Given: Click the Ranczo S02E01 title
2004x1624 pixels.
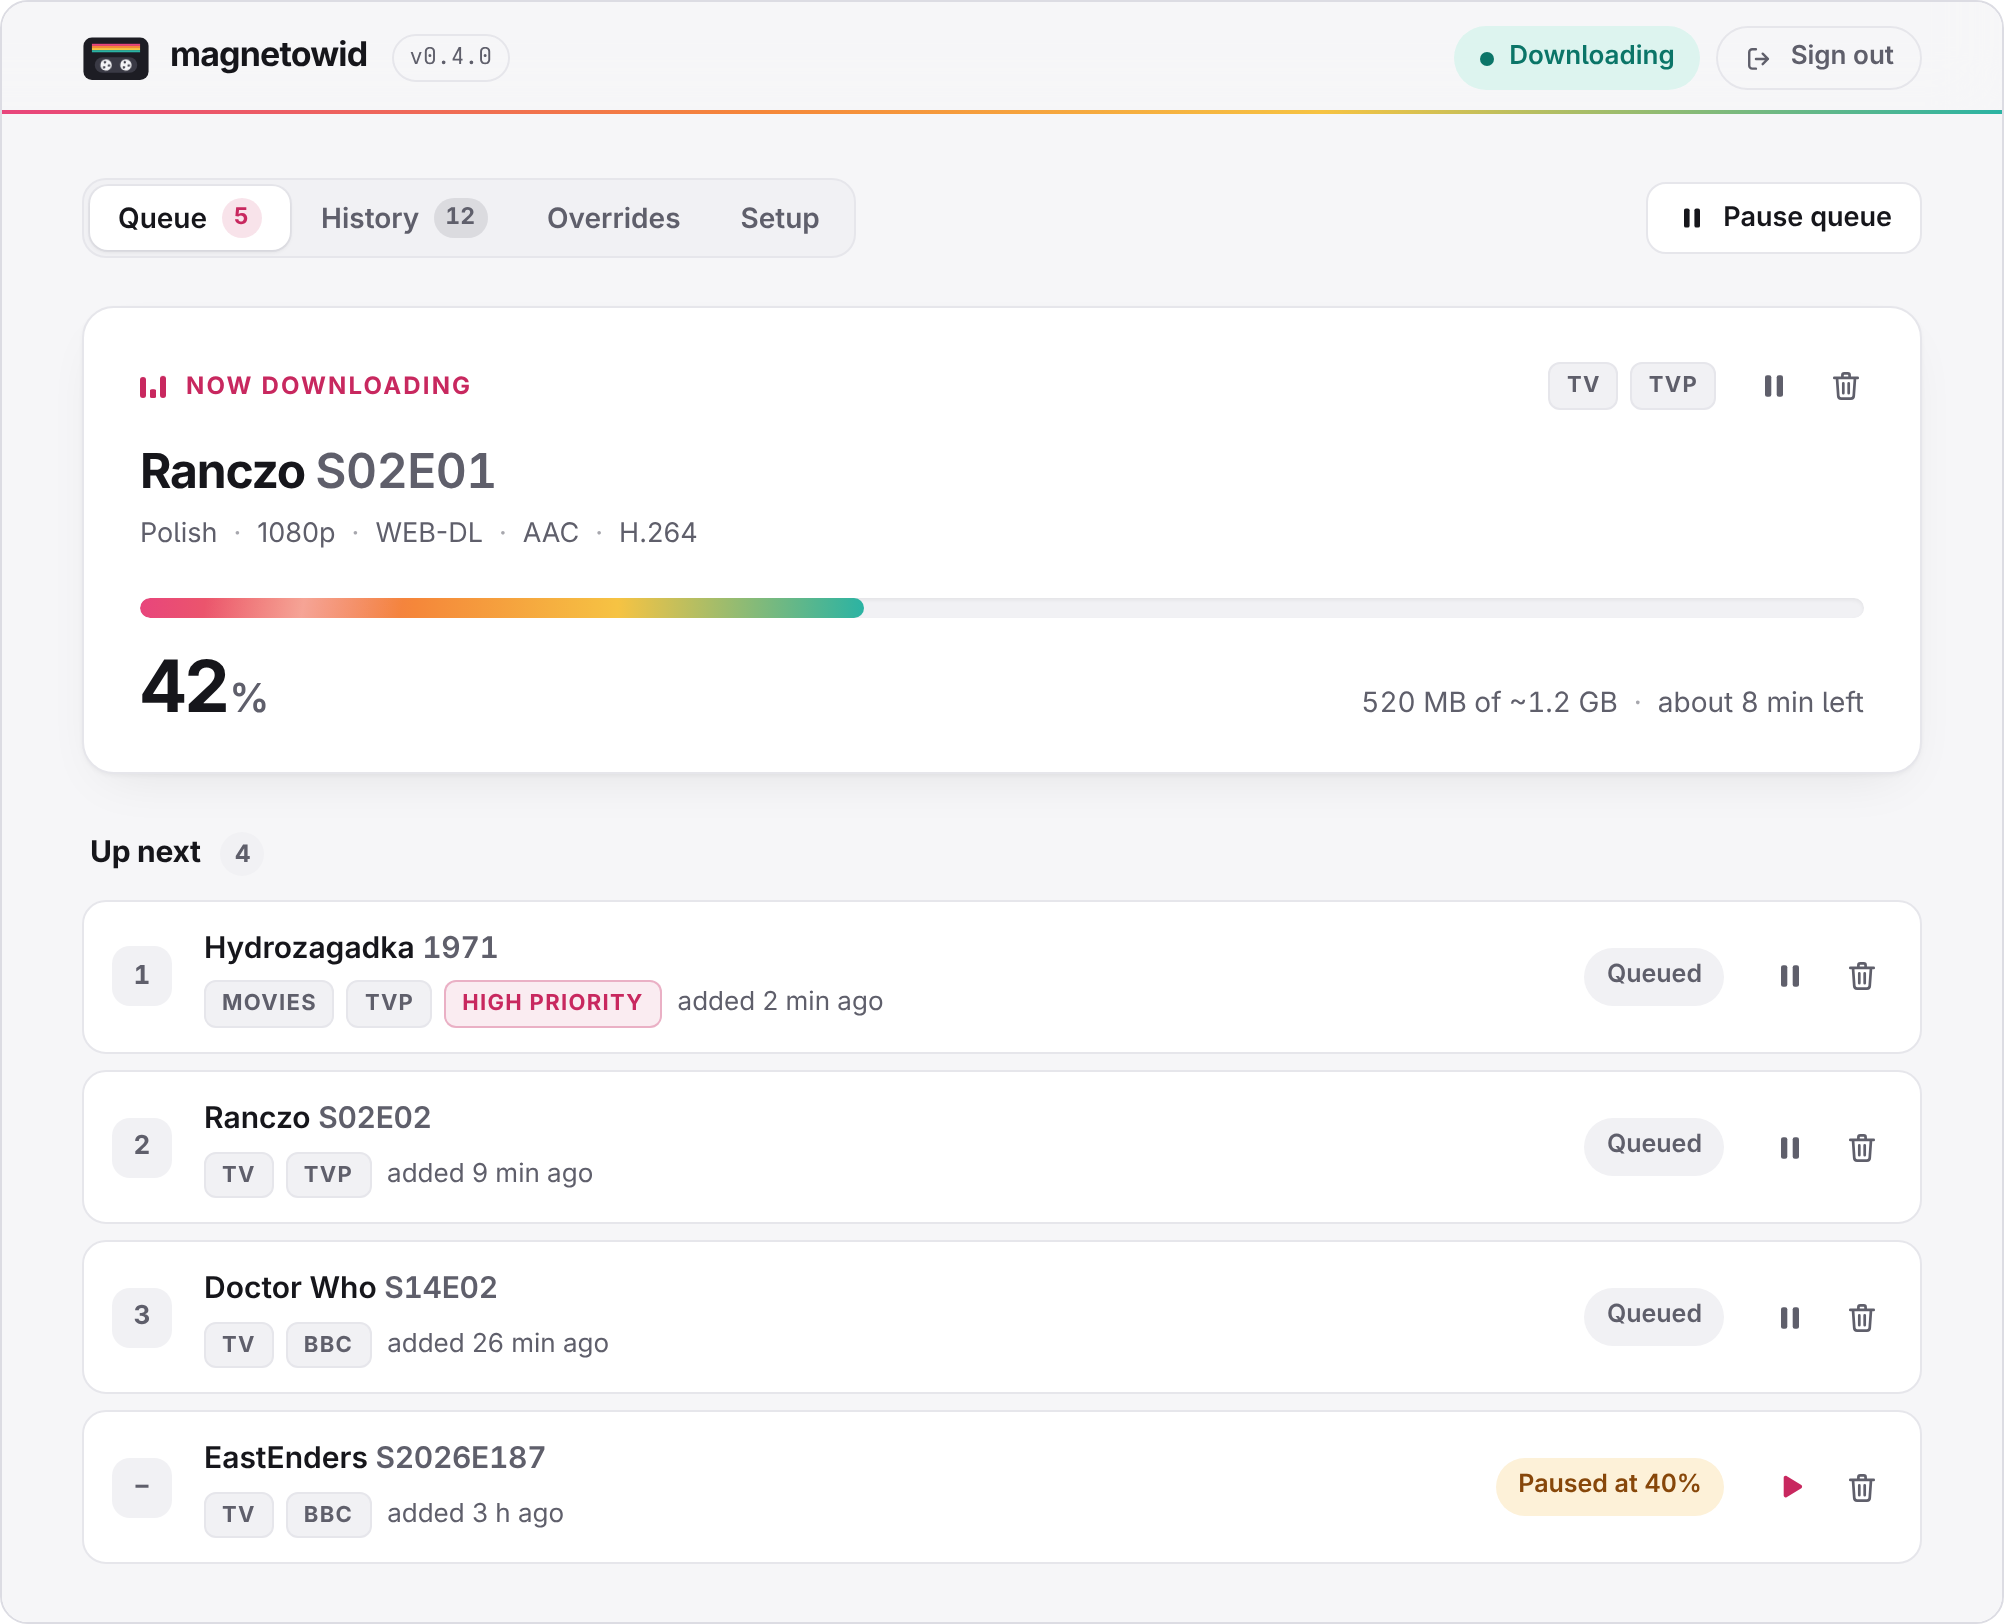Looking at the screenshot, I should coord(318,471).
